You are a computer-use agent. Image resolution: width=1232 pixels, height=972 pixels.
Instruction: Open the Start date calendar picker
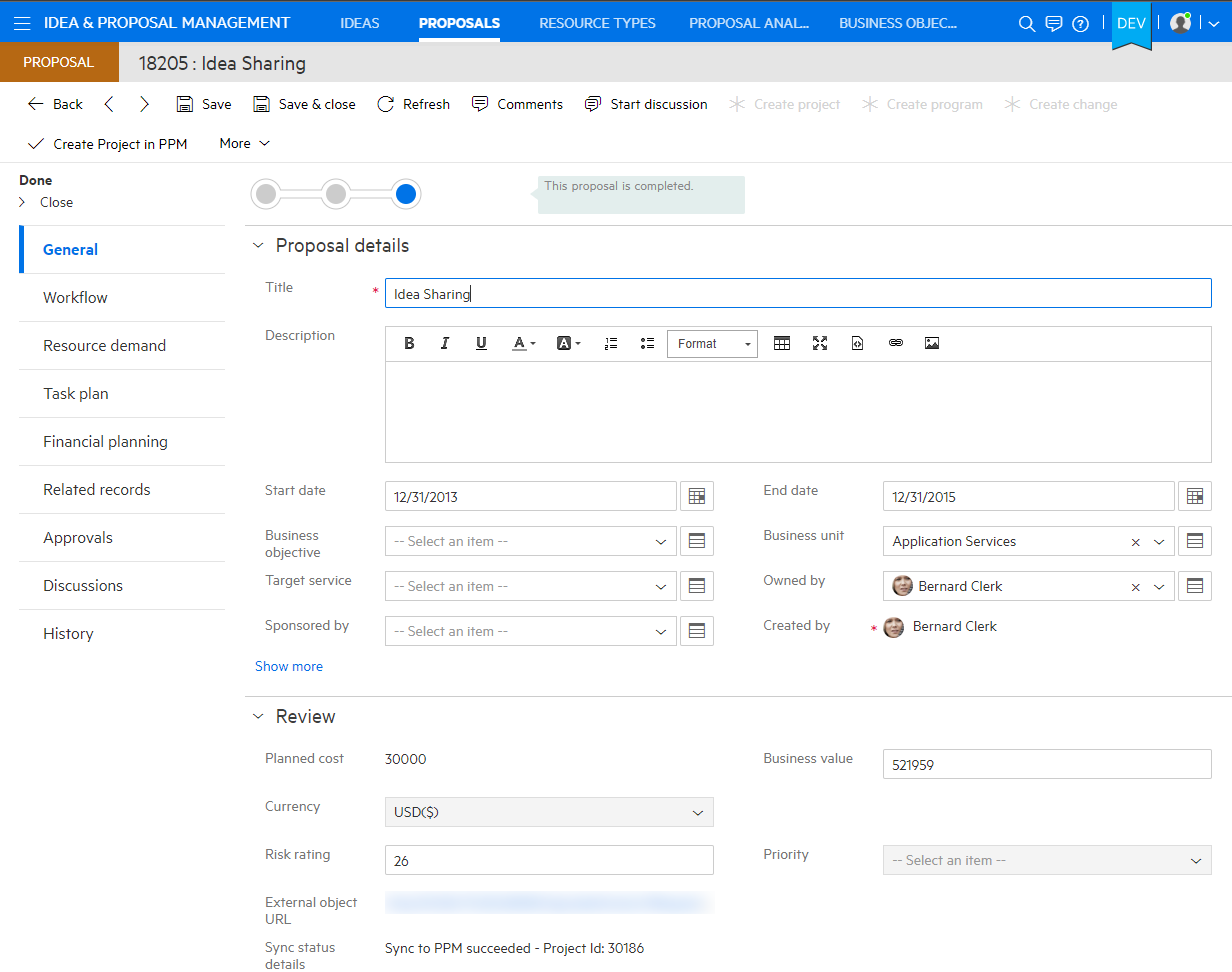click(x=696, y=496)
